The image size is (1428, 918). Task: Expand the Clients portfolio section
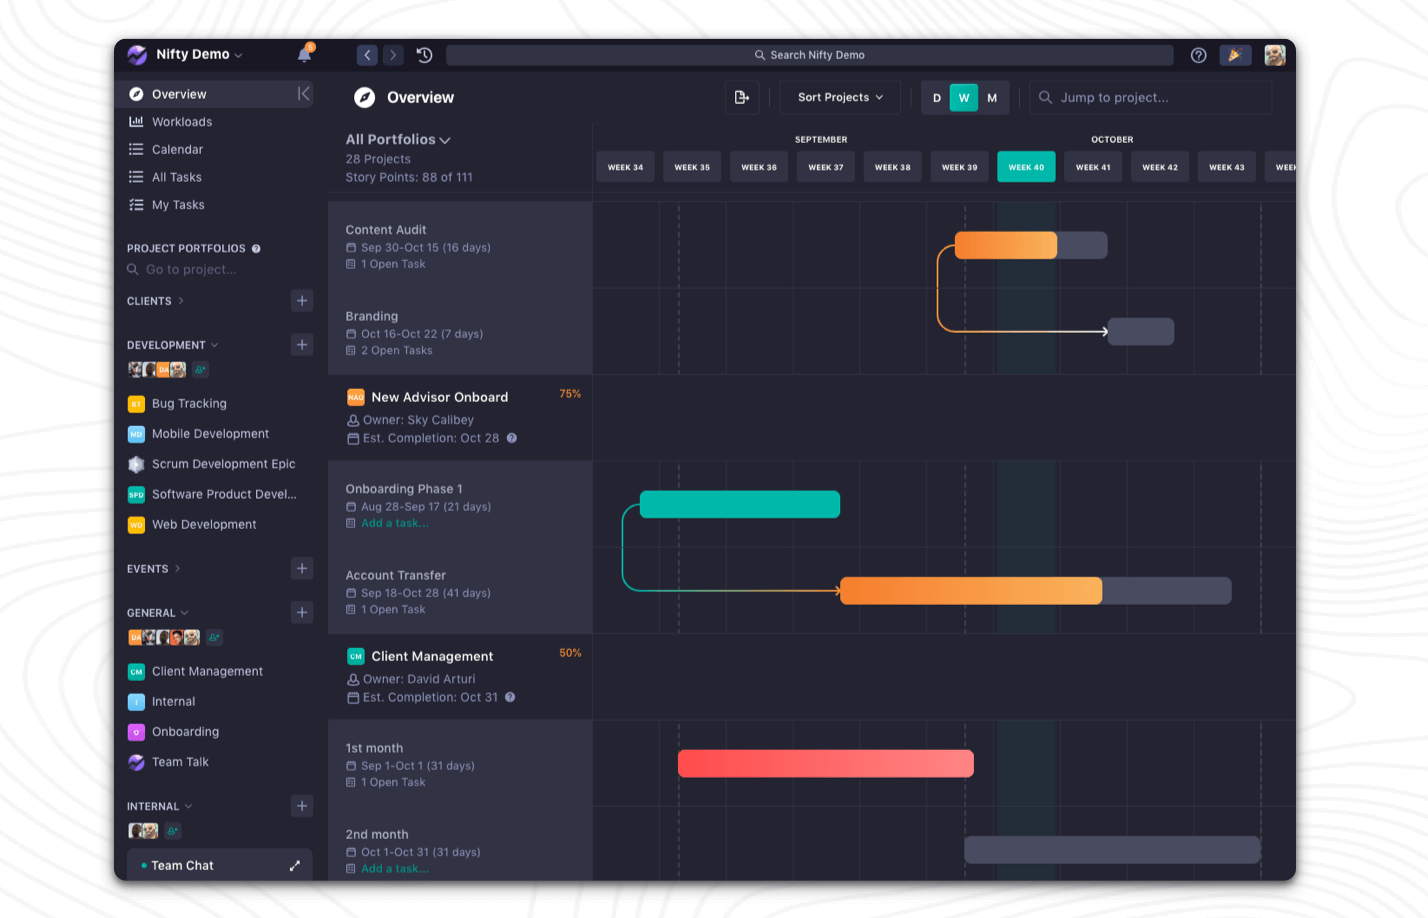(x=156, y=301)
